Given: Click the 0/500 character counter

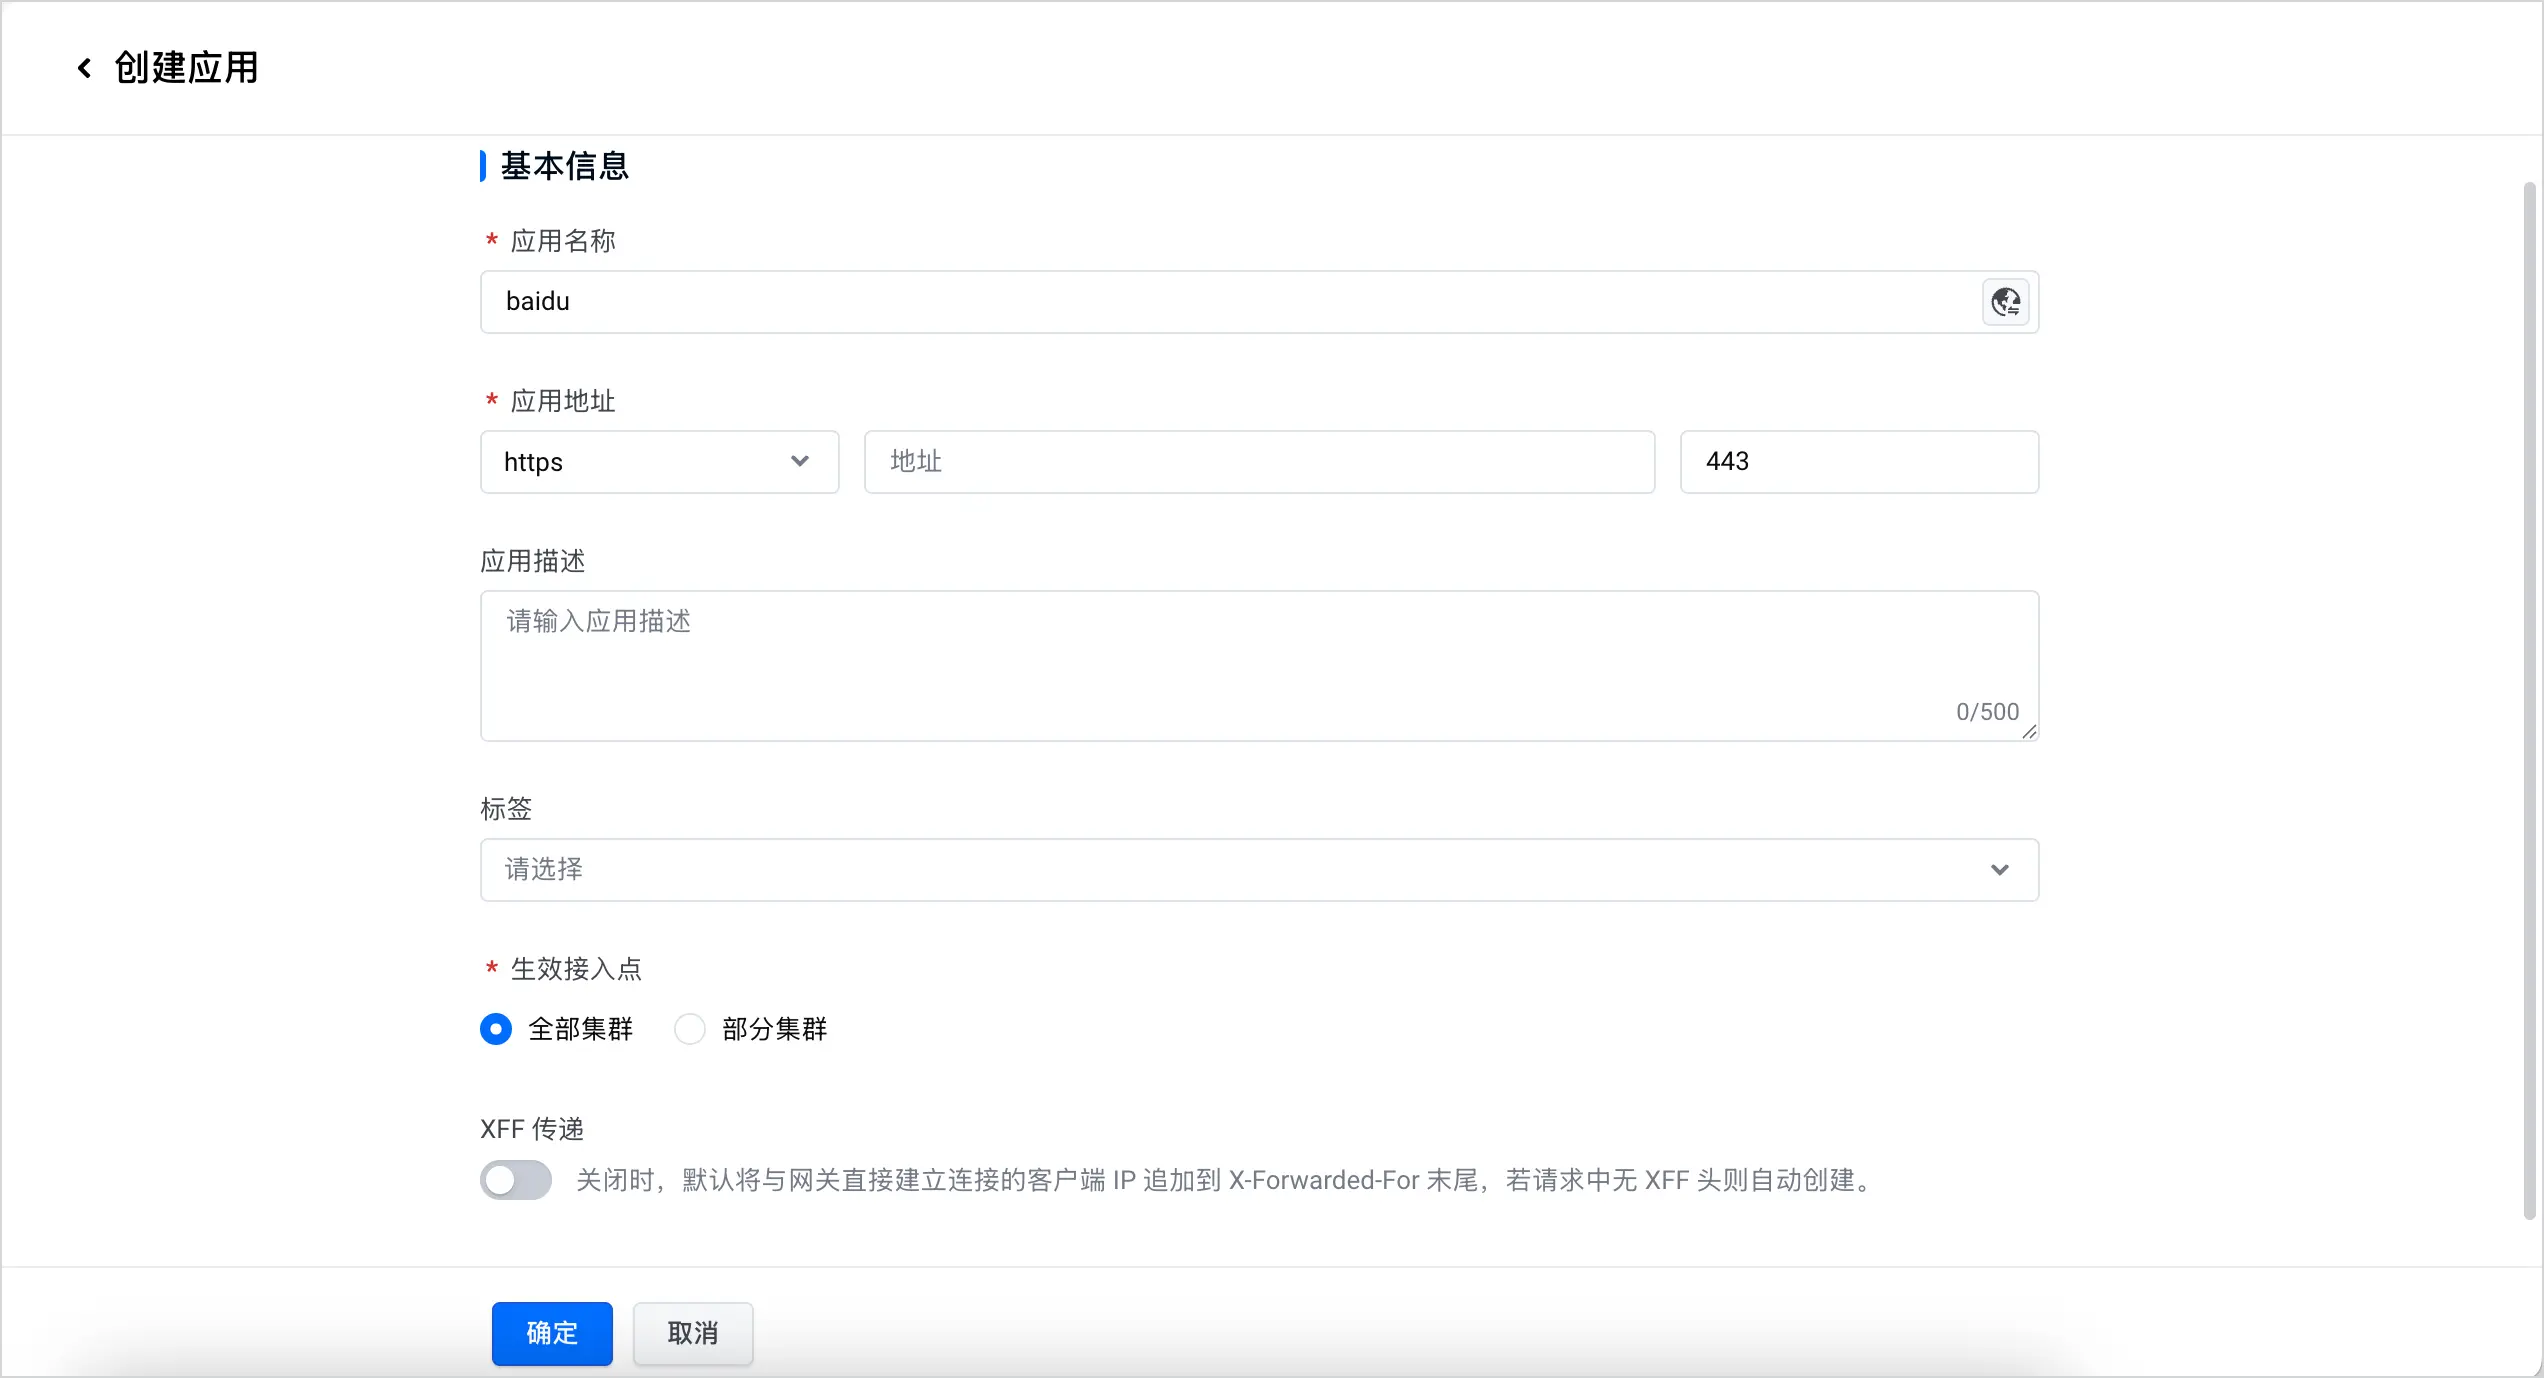Looking at the screenshot, I should [1987, 712].
